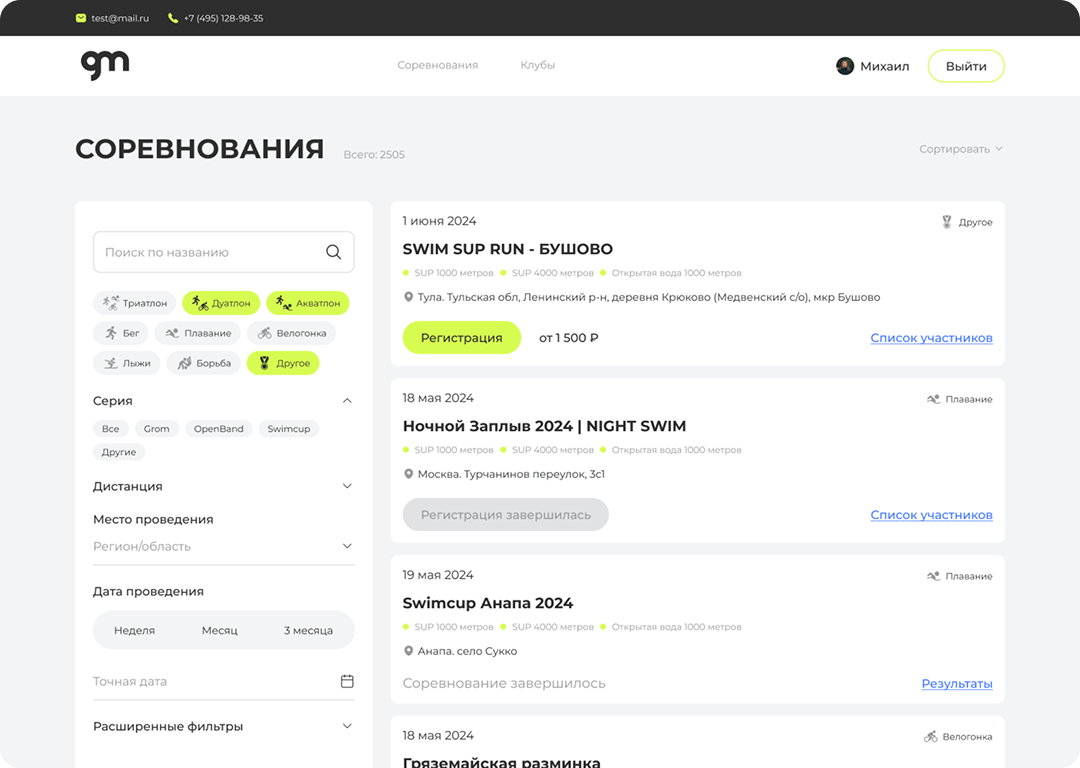Deselect the Дуатлон filter chip
This screenshot has height=768, width=1080.
(x=221, y=303)
